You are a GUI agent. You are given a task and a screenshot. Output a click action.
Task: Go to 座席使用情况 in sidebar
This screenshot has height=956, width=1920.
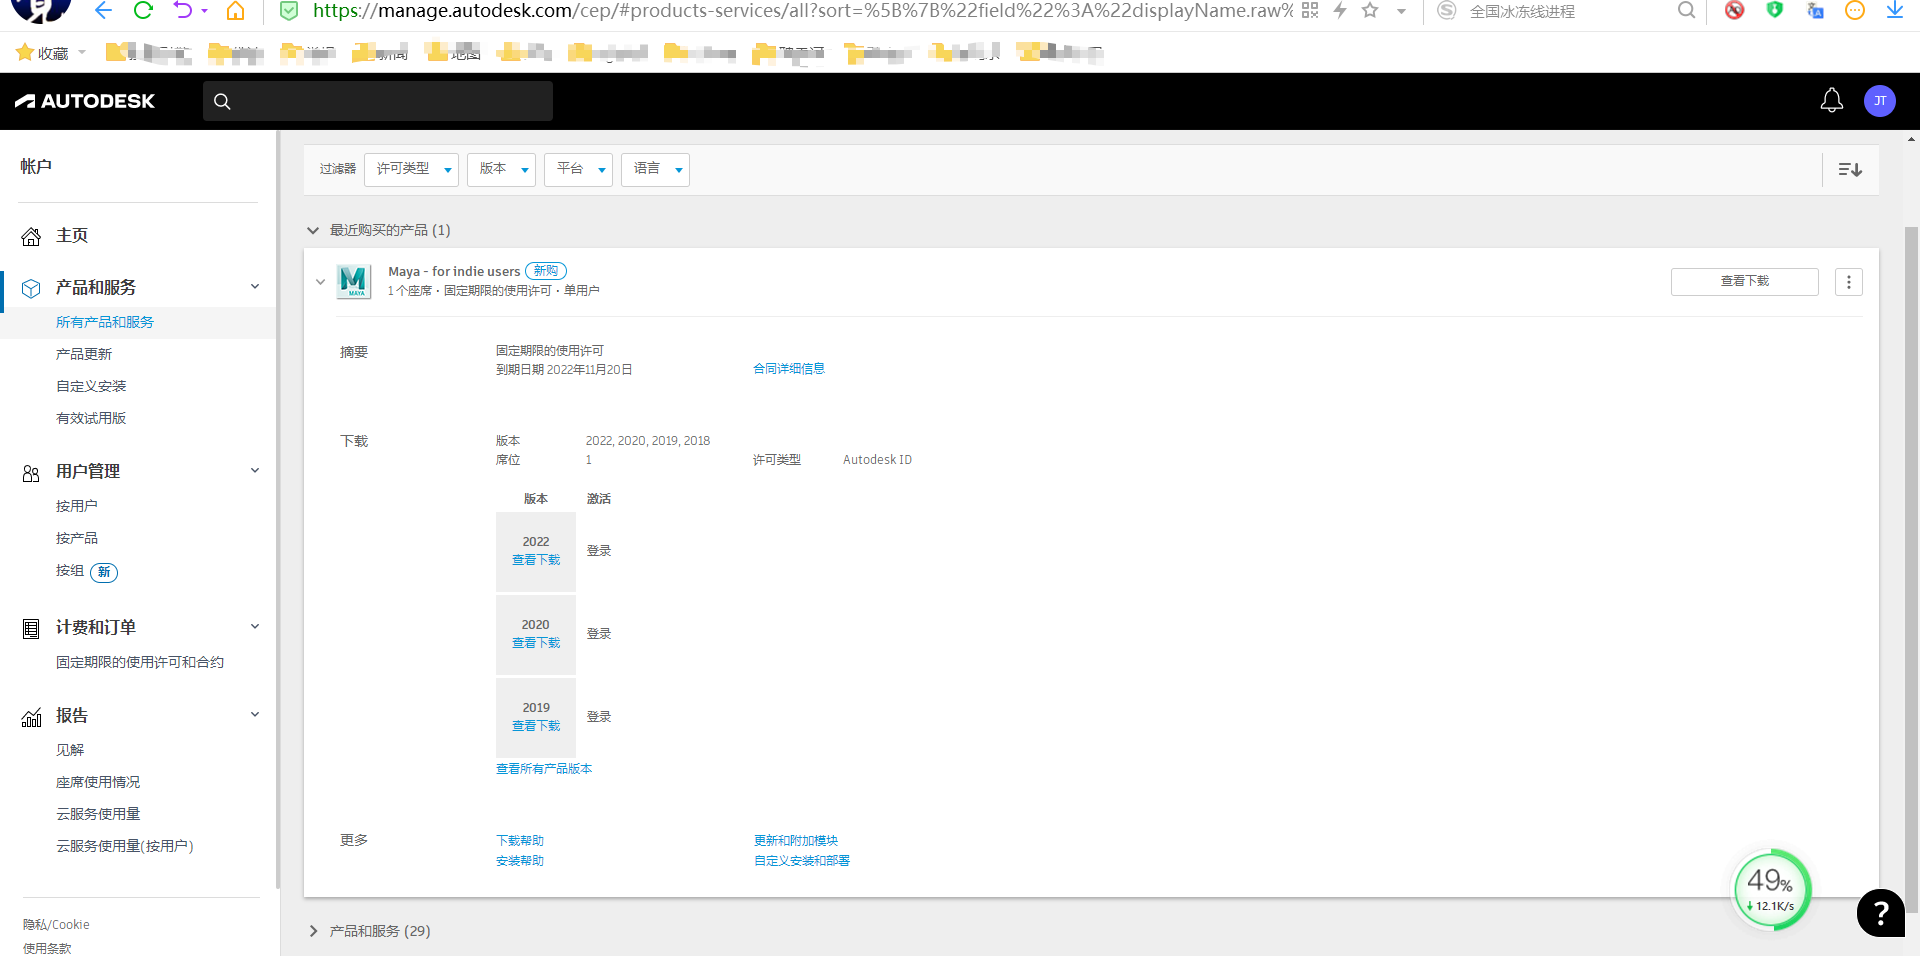coord(98,782)
